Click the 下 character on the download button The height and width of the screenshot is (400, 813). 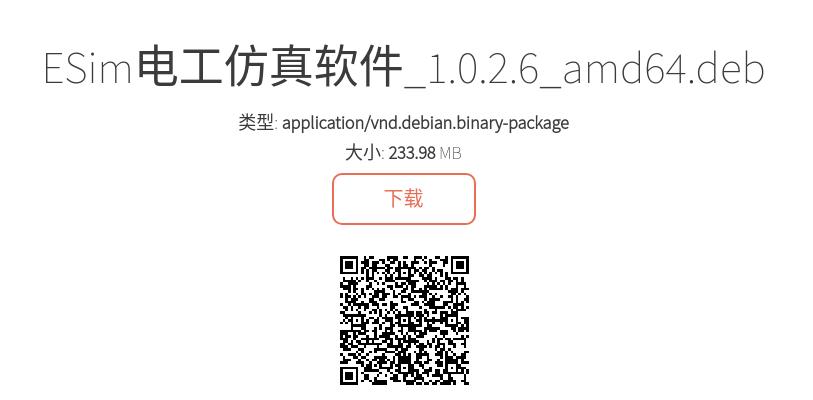click(x=394, y=199)
